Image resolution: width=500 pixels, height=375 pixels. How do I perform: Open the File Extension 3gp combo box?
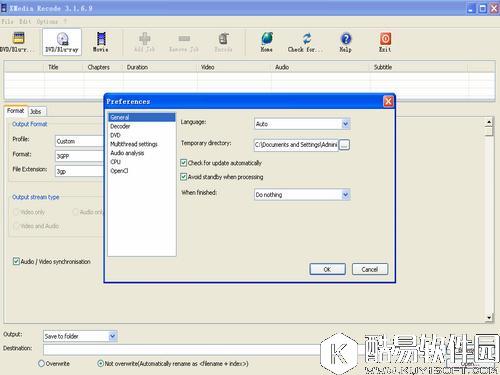click(x=79, y=171)
